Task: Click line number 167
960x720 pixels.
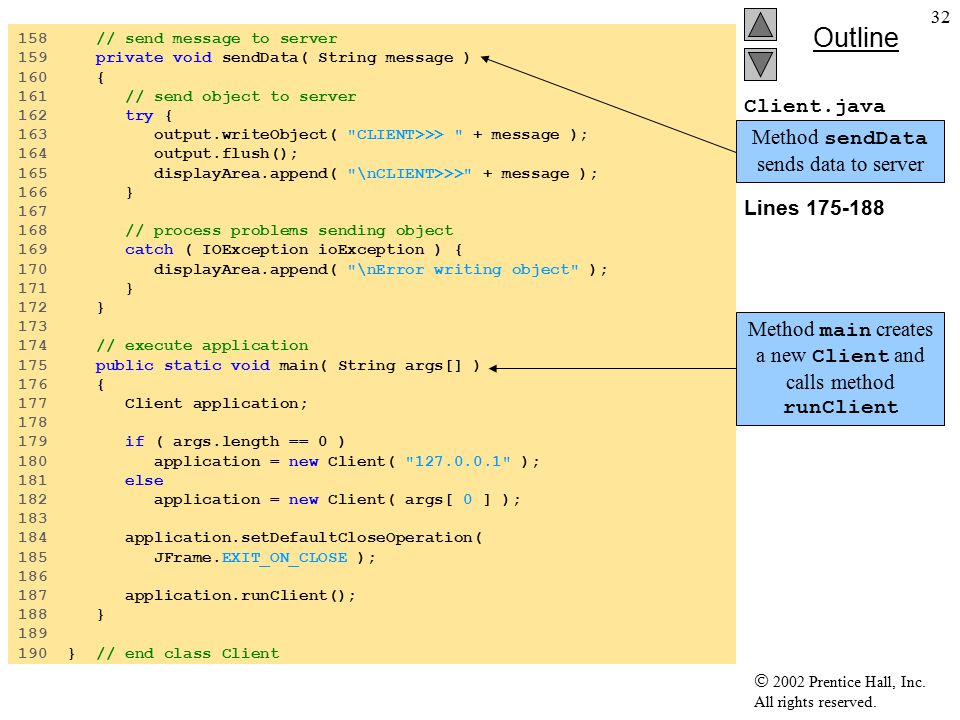Action: pos(32,212)
